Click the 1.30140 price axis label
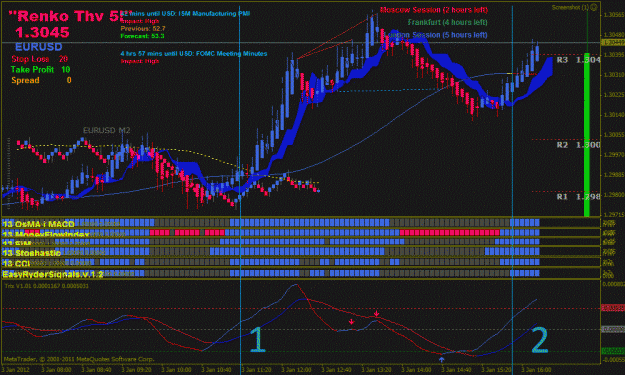The image size is (625, 375). click(614, 115)
